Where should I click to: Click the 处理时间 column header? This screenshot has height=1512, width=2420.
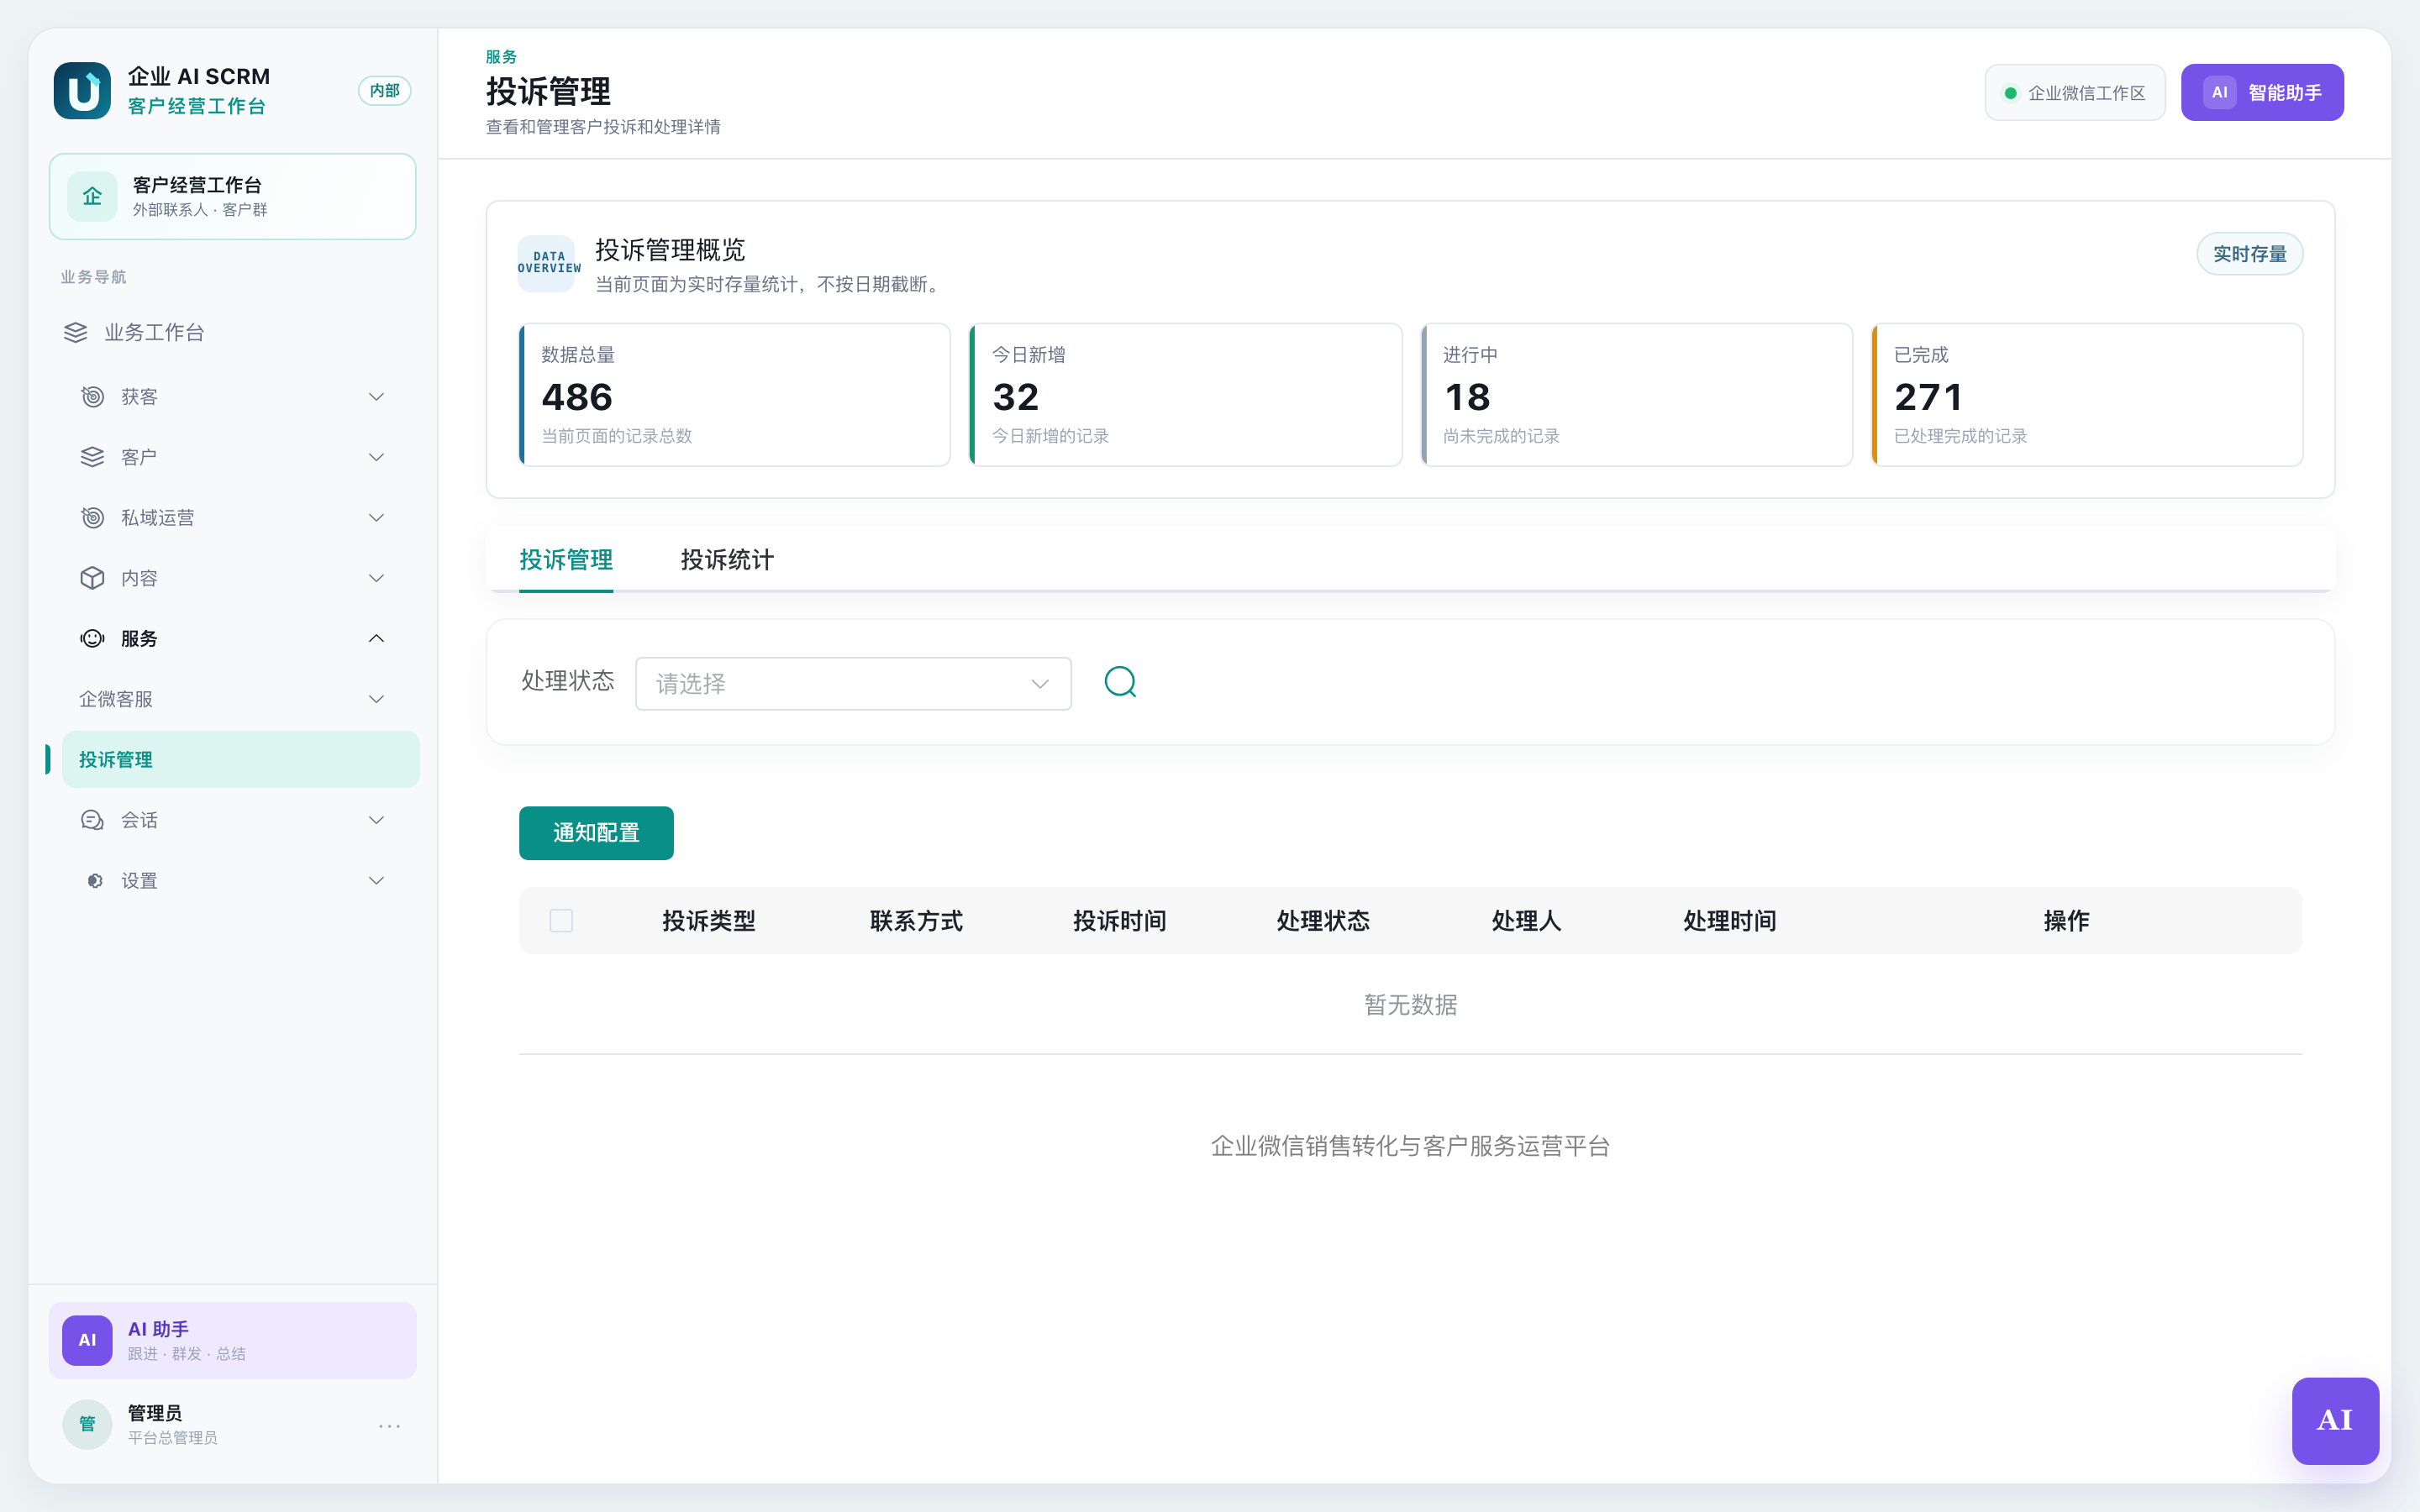pos(1729,920)
